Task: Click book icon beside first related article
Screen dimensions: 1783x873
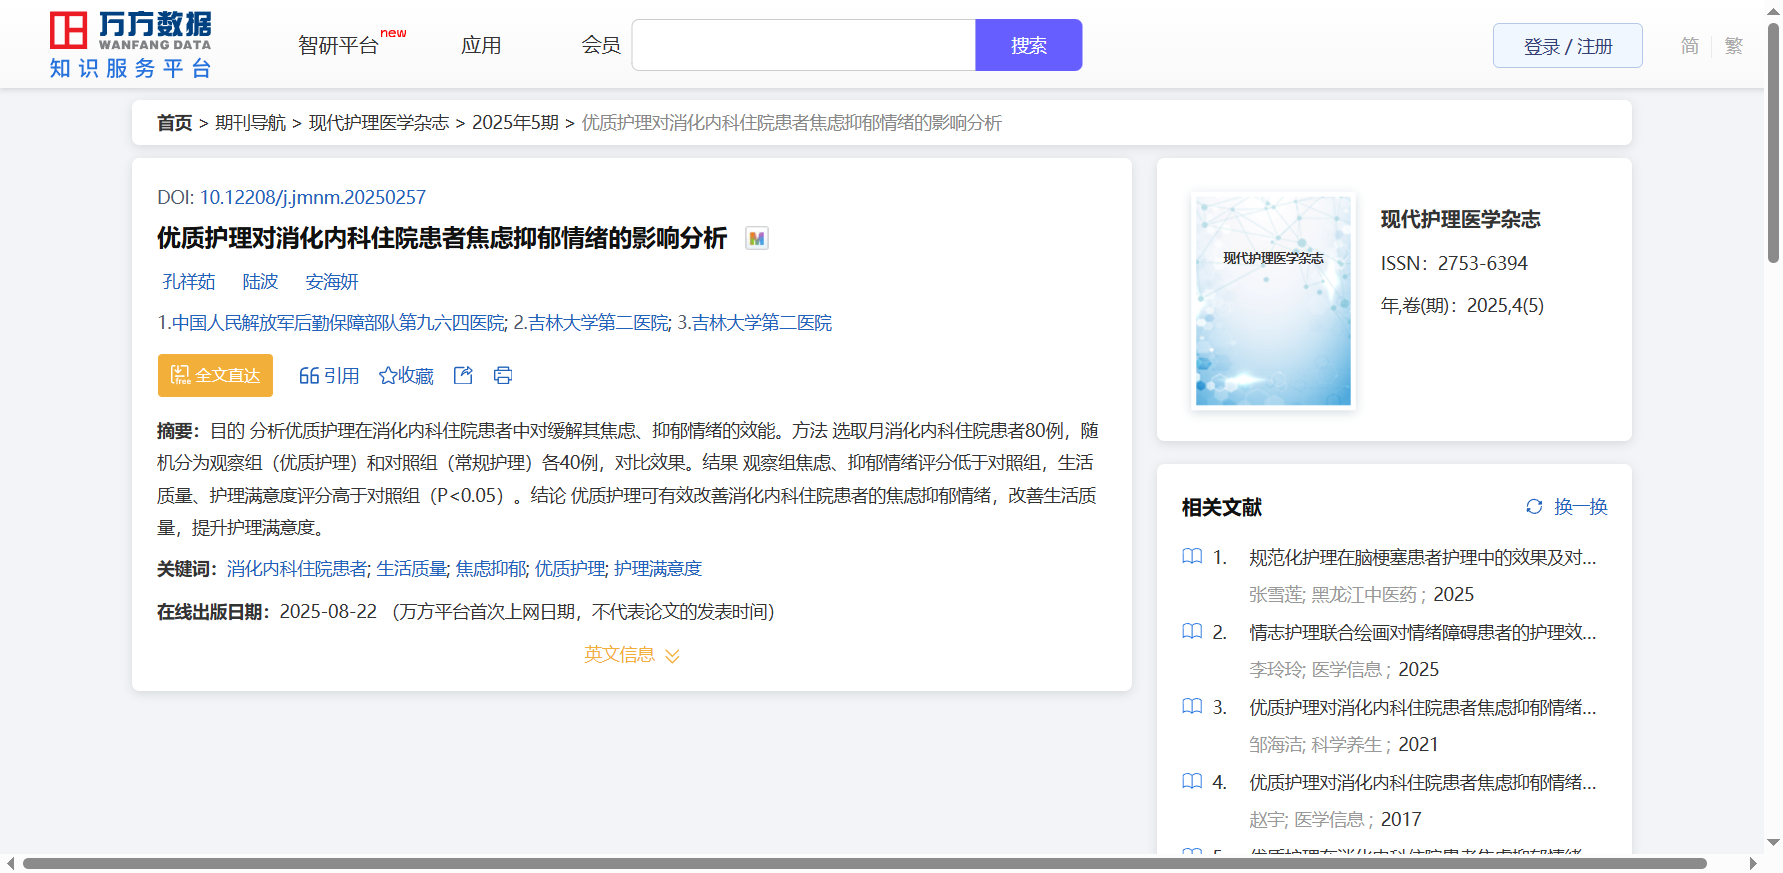Action: tap(1192, 557)
